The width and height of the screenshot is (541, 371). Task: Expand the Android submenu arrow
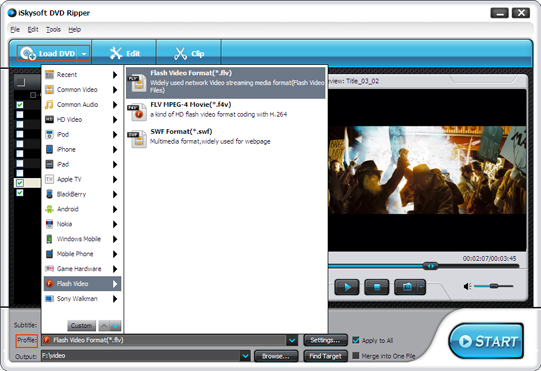tap(115, 209)
